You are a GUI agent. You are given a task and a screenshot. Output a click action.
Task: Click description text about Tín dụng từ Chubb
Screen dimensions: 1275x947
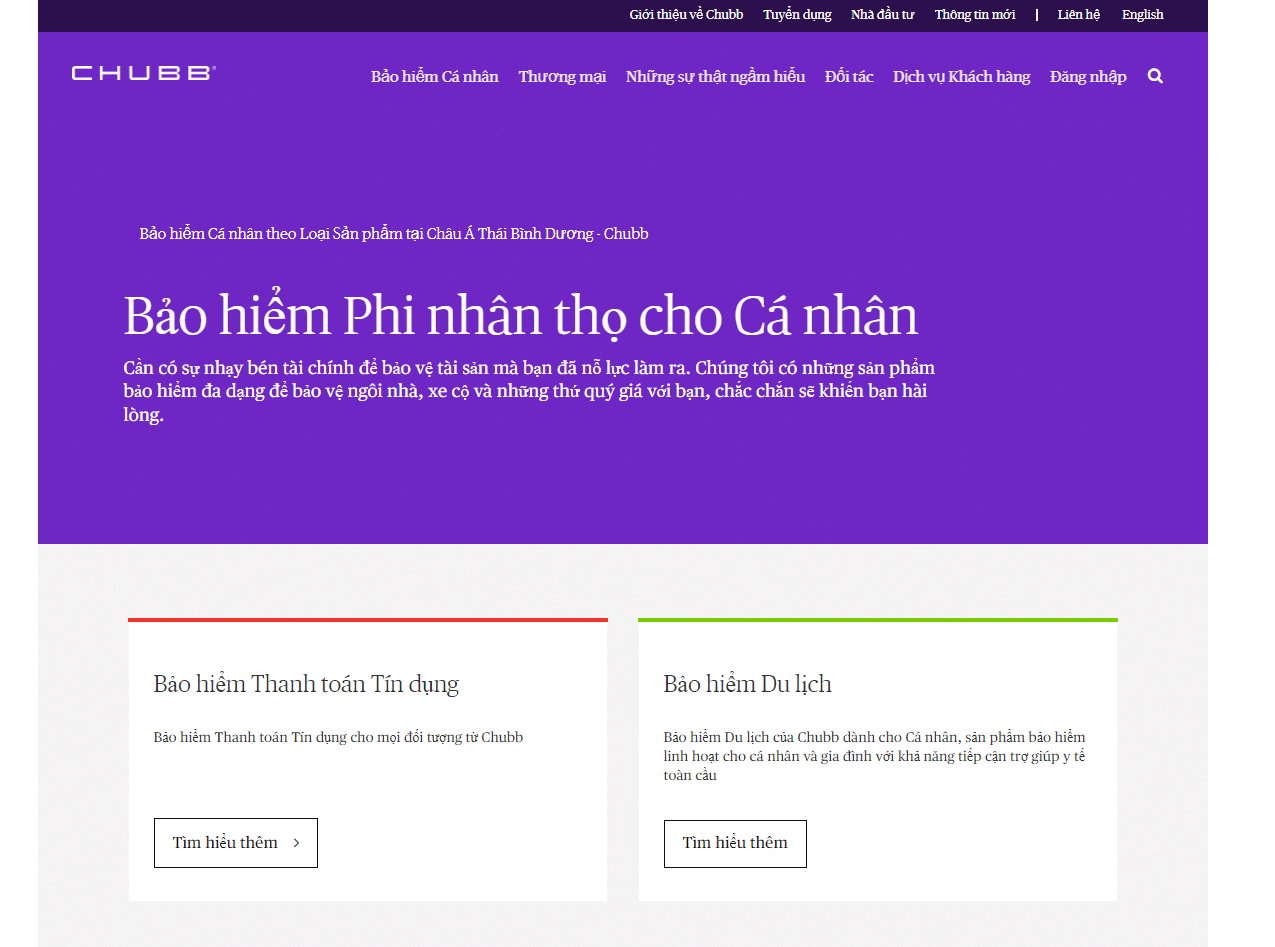pyautogui.click(x=338, y=738)
